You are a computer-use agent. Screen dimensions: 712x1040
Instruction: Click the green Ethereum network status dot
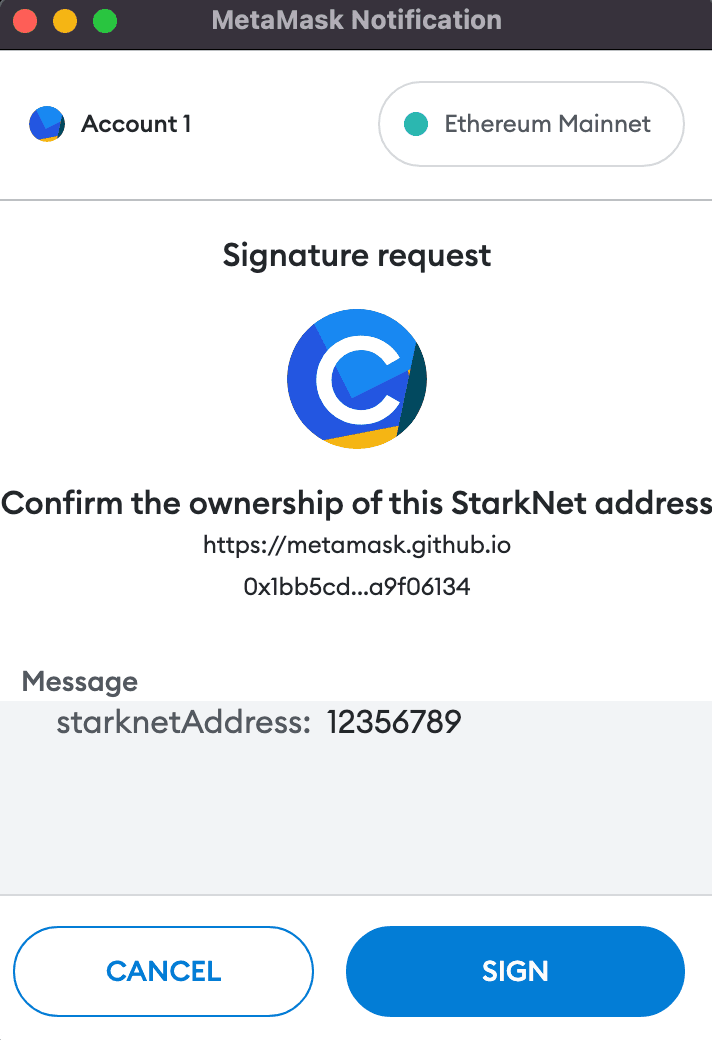coord(415,124)
